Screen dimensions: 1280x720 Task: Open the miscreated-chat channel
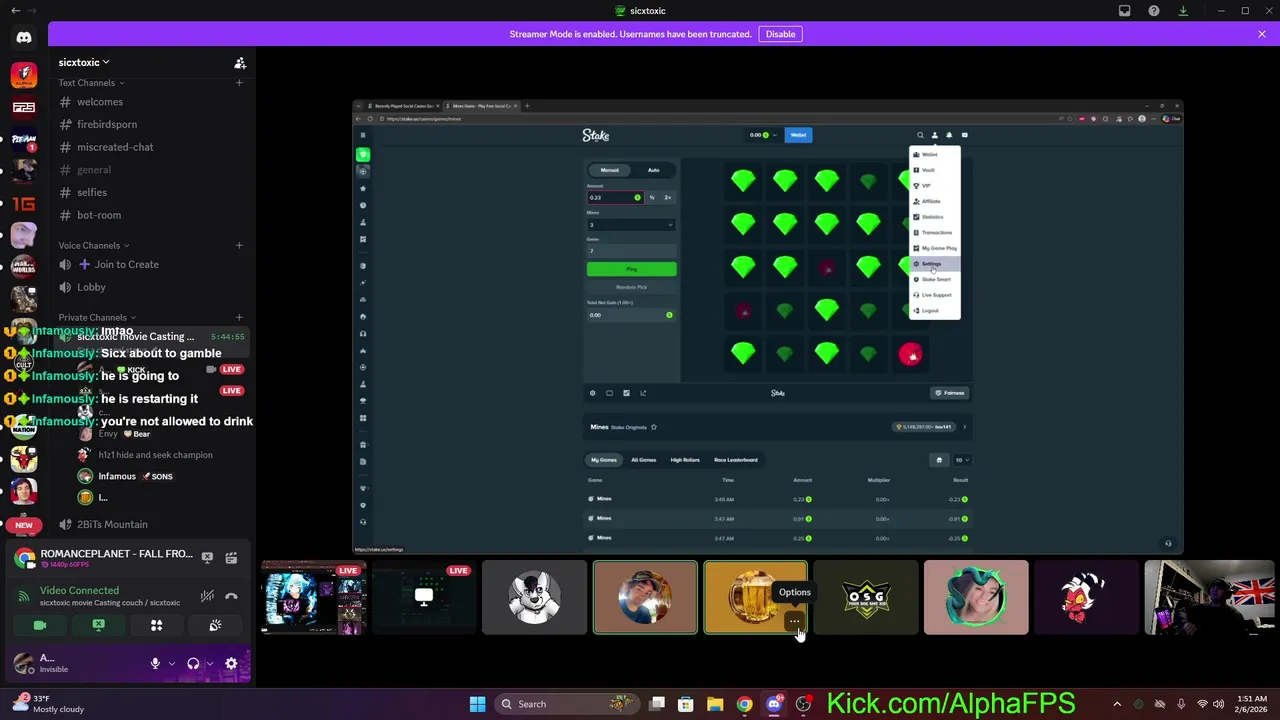pyautogui.click(x=115, y=147)
